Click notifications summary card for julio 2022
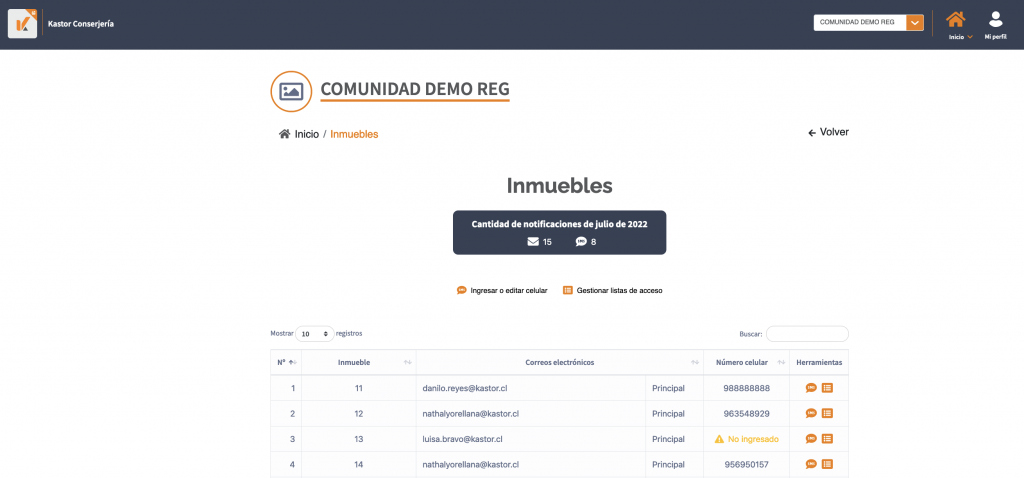Viewport: 1024px width, 478px height. (560, 232)
